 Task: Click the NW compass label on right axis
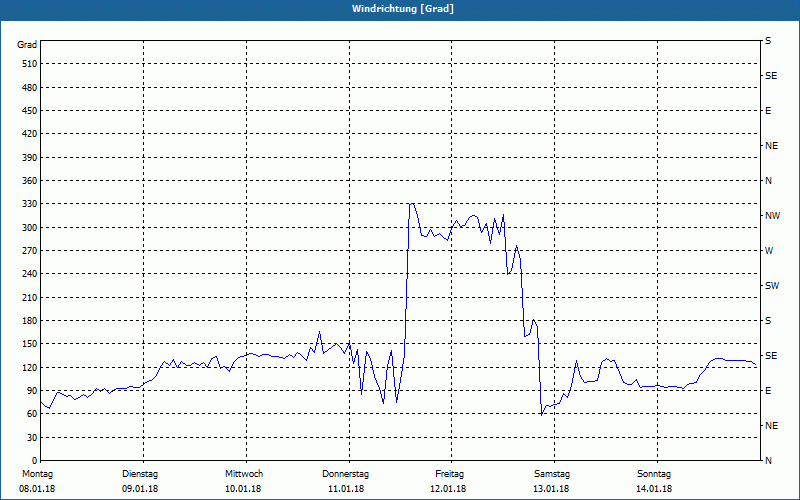pyautogui.click(x=772, y=216)
